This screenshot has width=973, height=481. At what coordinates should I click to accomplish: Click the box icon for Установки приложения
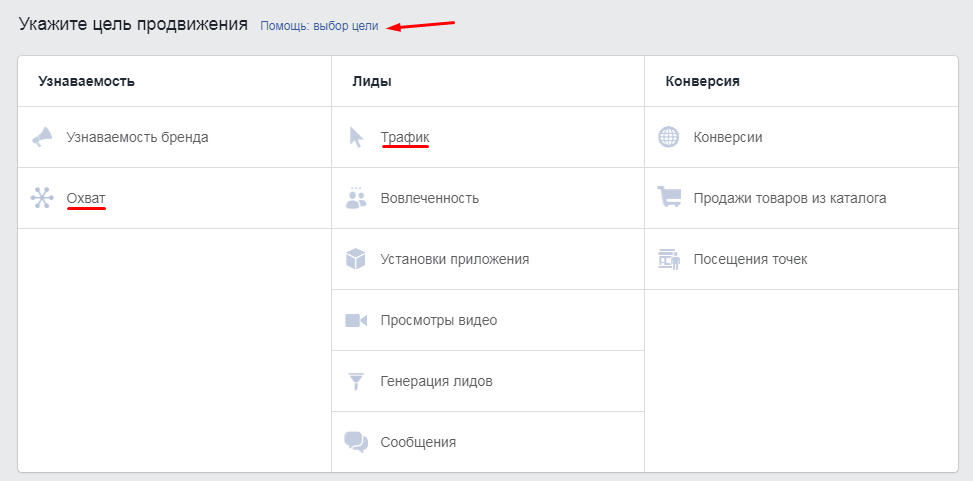coord(356,259)
